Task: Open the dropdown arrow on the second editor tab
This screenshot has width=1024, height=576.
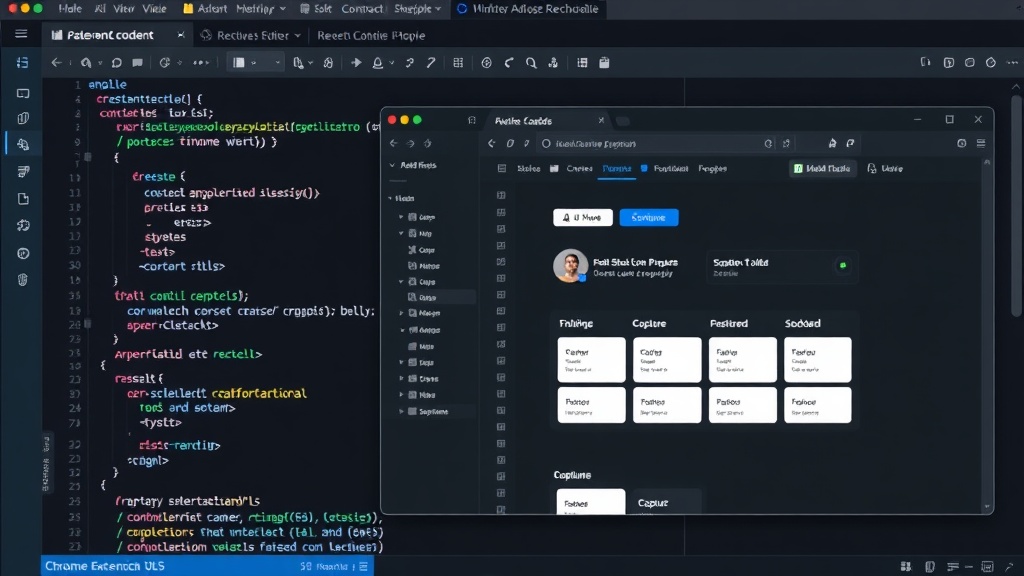Action: [297, 35]
